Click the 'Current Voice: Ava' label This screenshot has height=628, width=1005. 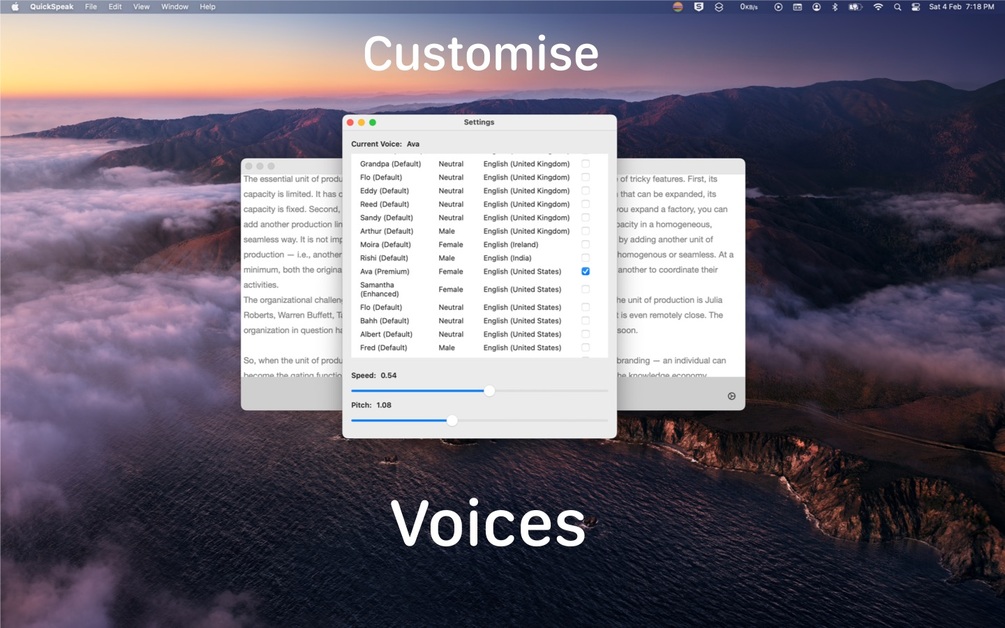[x=385, y=144]
